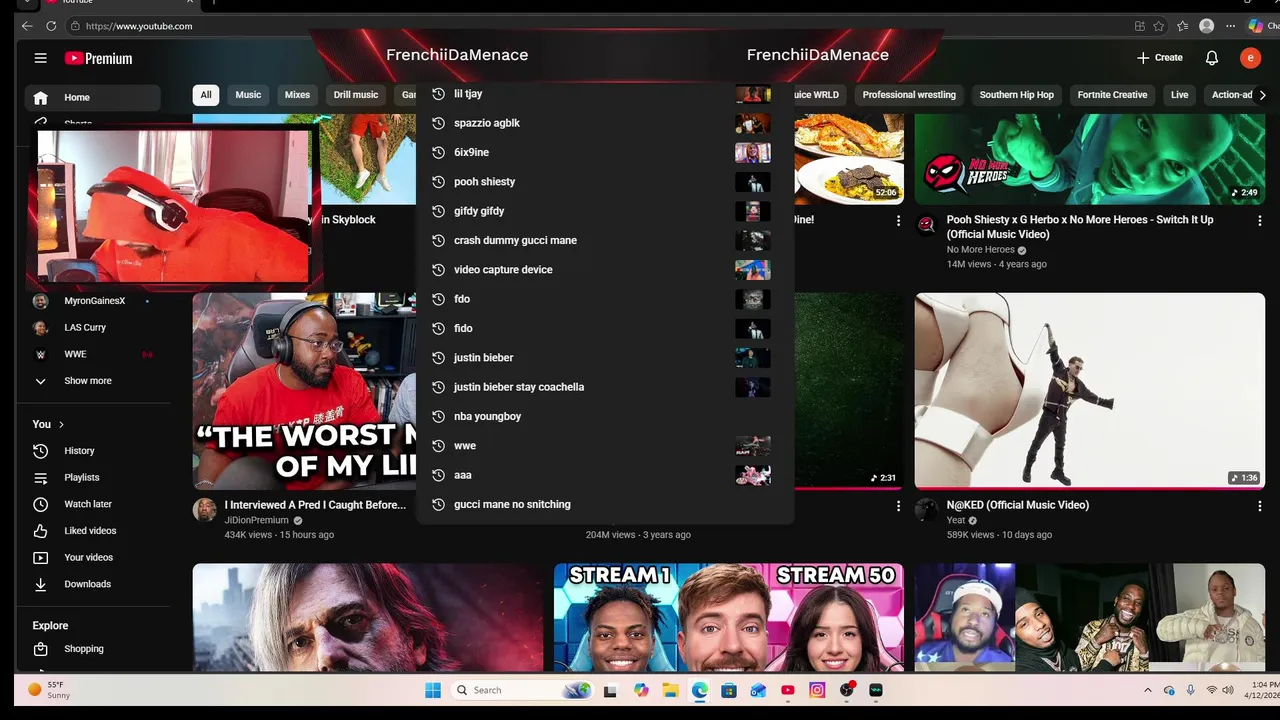
Task: Open File Explorer from the taskbar
Action: 670,690
